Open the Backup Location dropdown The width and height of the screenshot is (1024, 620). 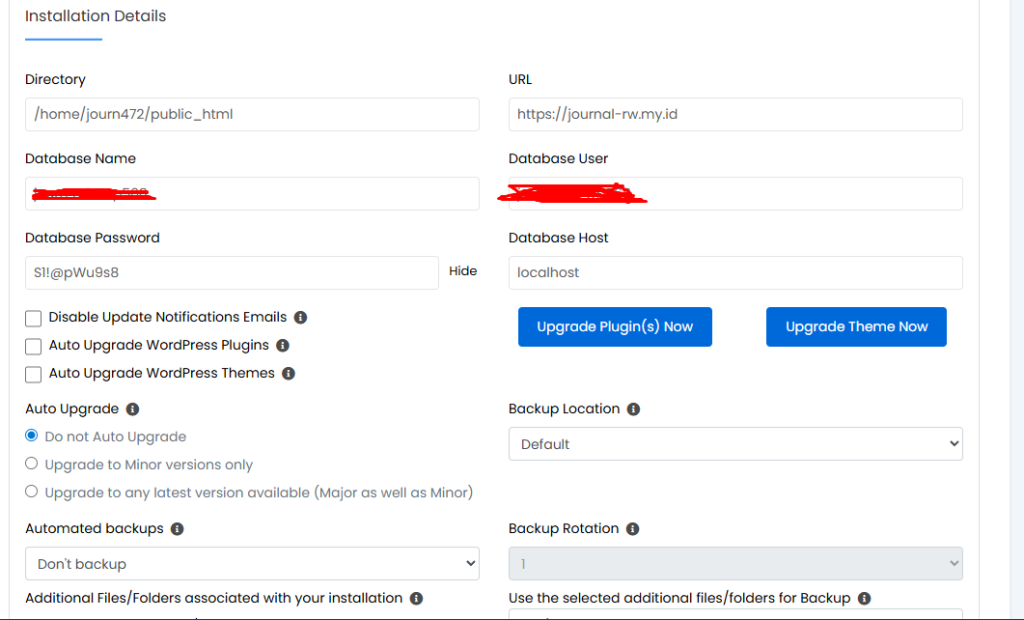pyautogui.click(x=735, y=443)
